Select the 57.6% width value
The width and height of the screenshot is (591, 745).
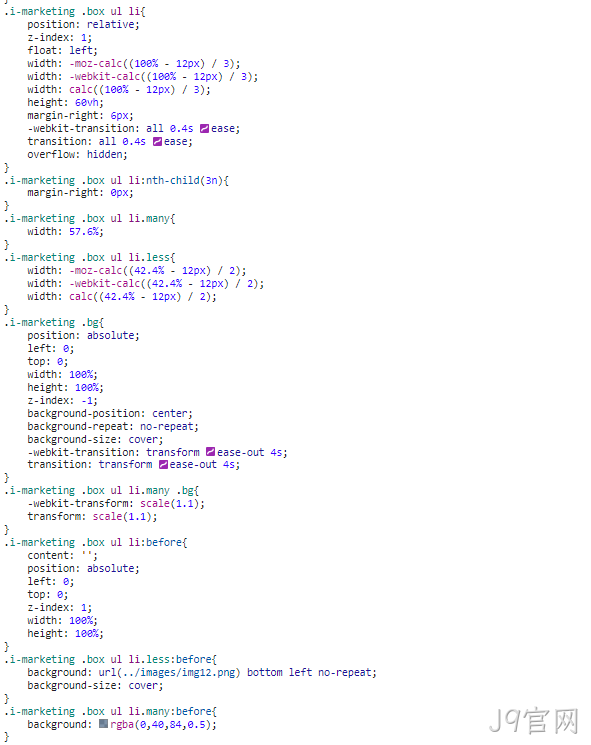point(84,232)
